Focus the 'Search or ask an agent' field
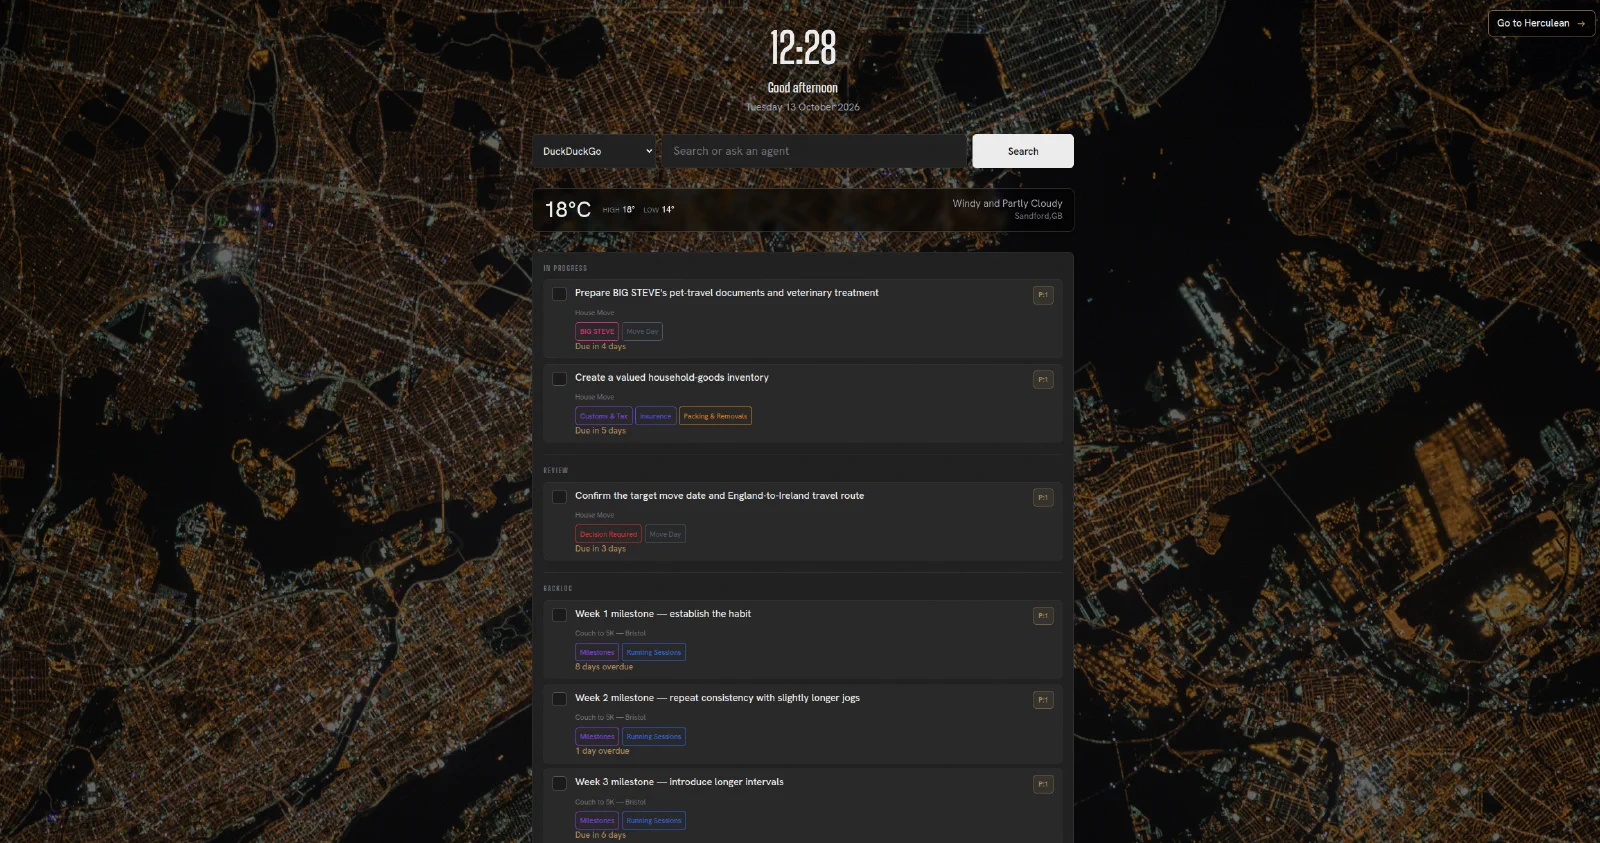This screenshot has width=1600, height=843. pyautogui.click(x=814, y=151)
